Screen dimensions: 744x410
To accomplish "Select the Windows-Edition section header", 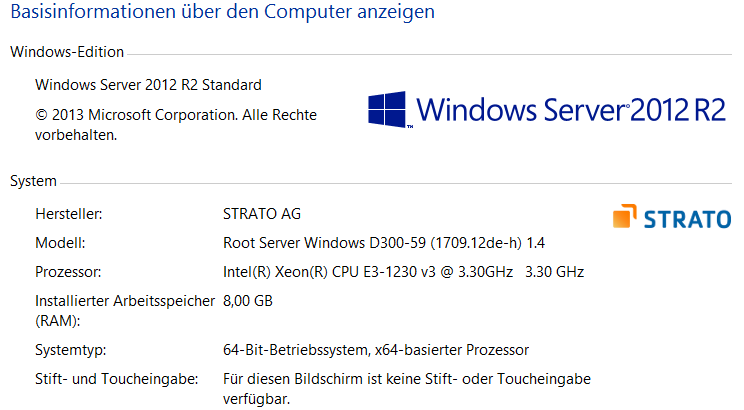I will tap(67, 51).
